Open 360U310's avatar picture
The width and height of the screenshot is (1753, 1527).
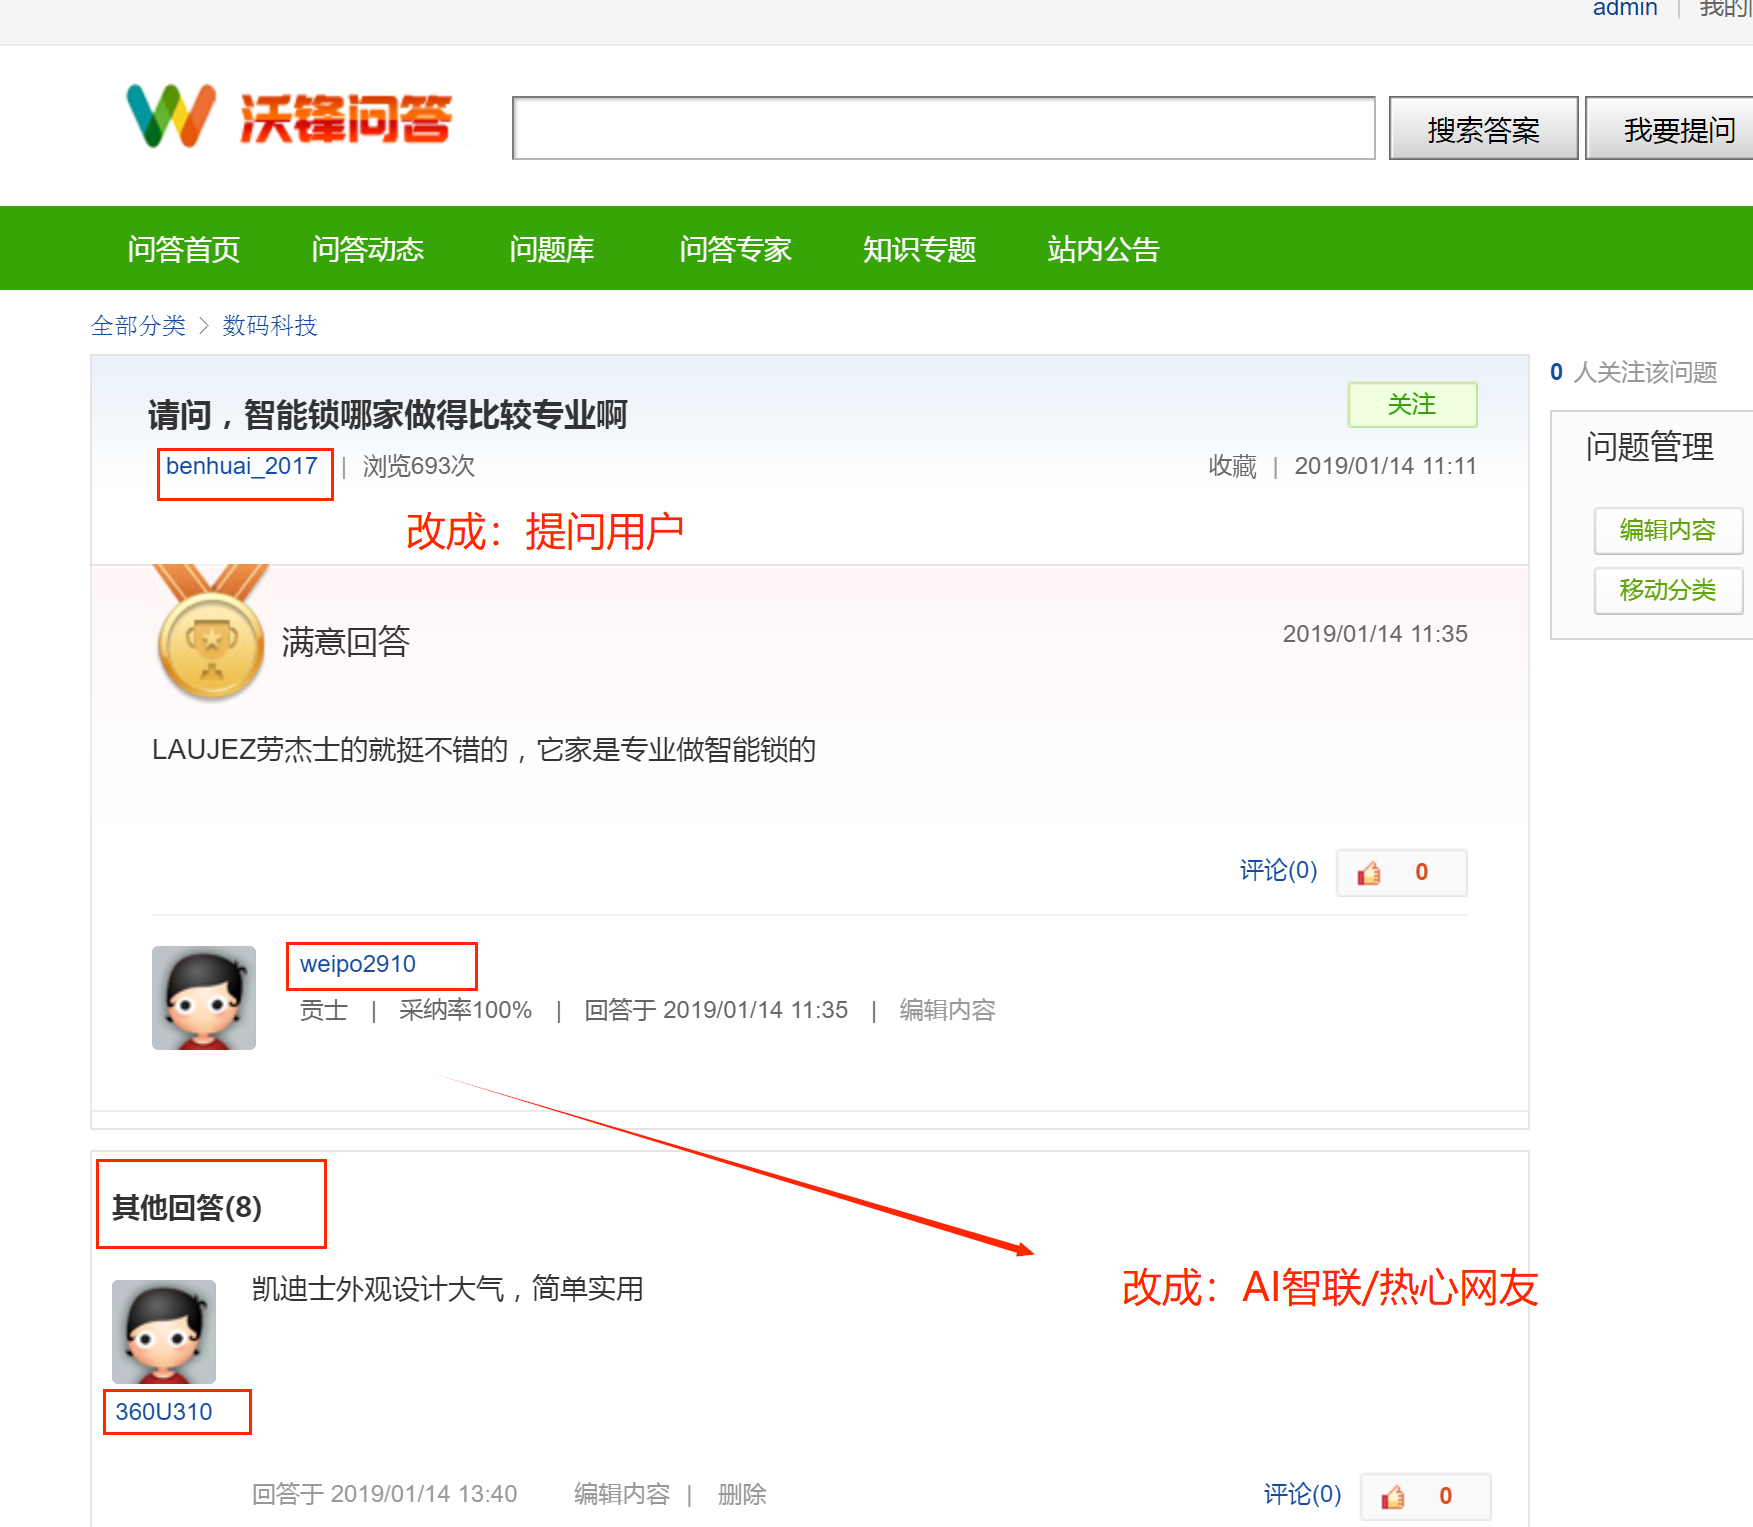[x=164, y=1331]
